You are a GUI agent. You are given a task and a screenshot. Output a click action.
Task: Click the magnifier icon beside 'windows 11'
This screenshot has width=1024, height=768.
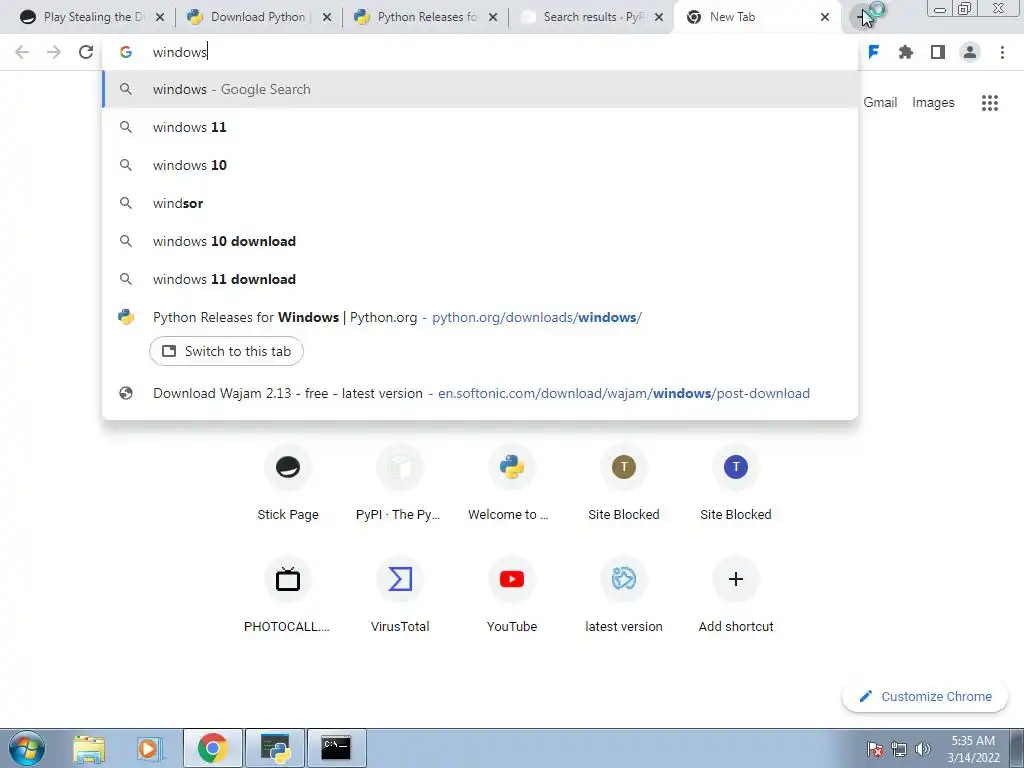(x=125, y=127)
